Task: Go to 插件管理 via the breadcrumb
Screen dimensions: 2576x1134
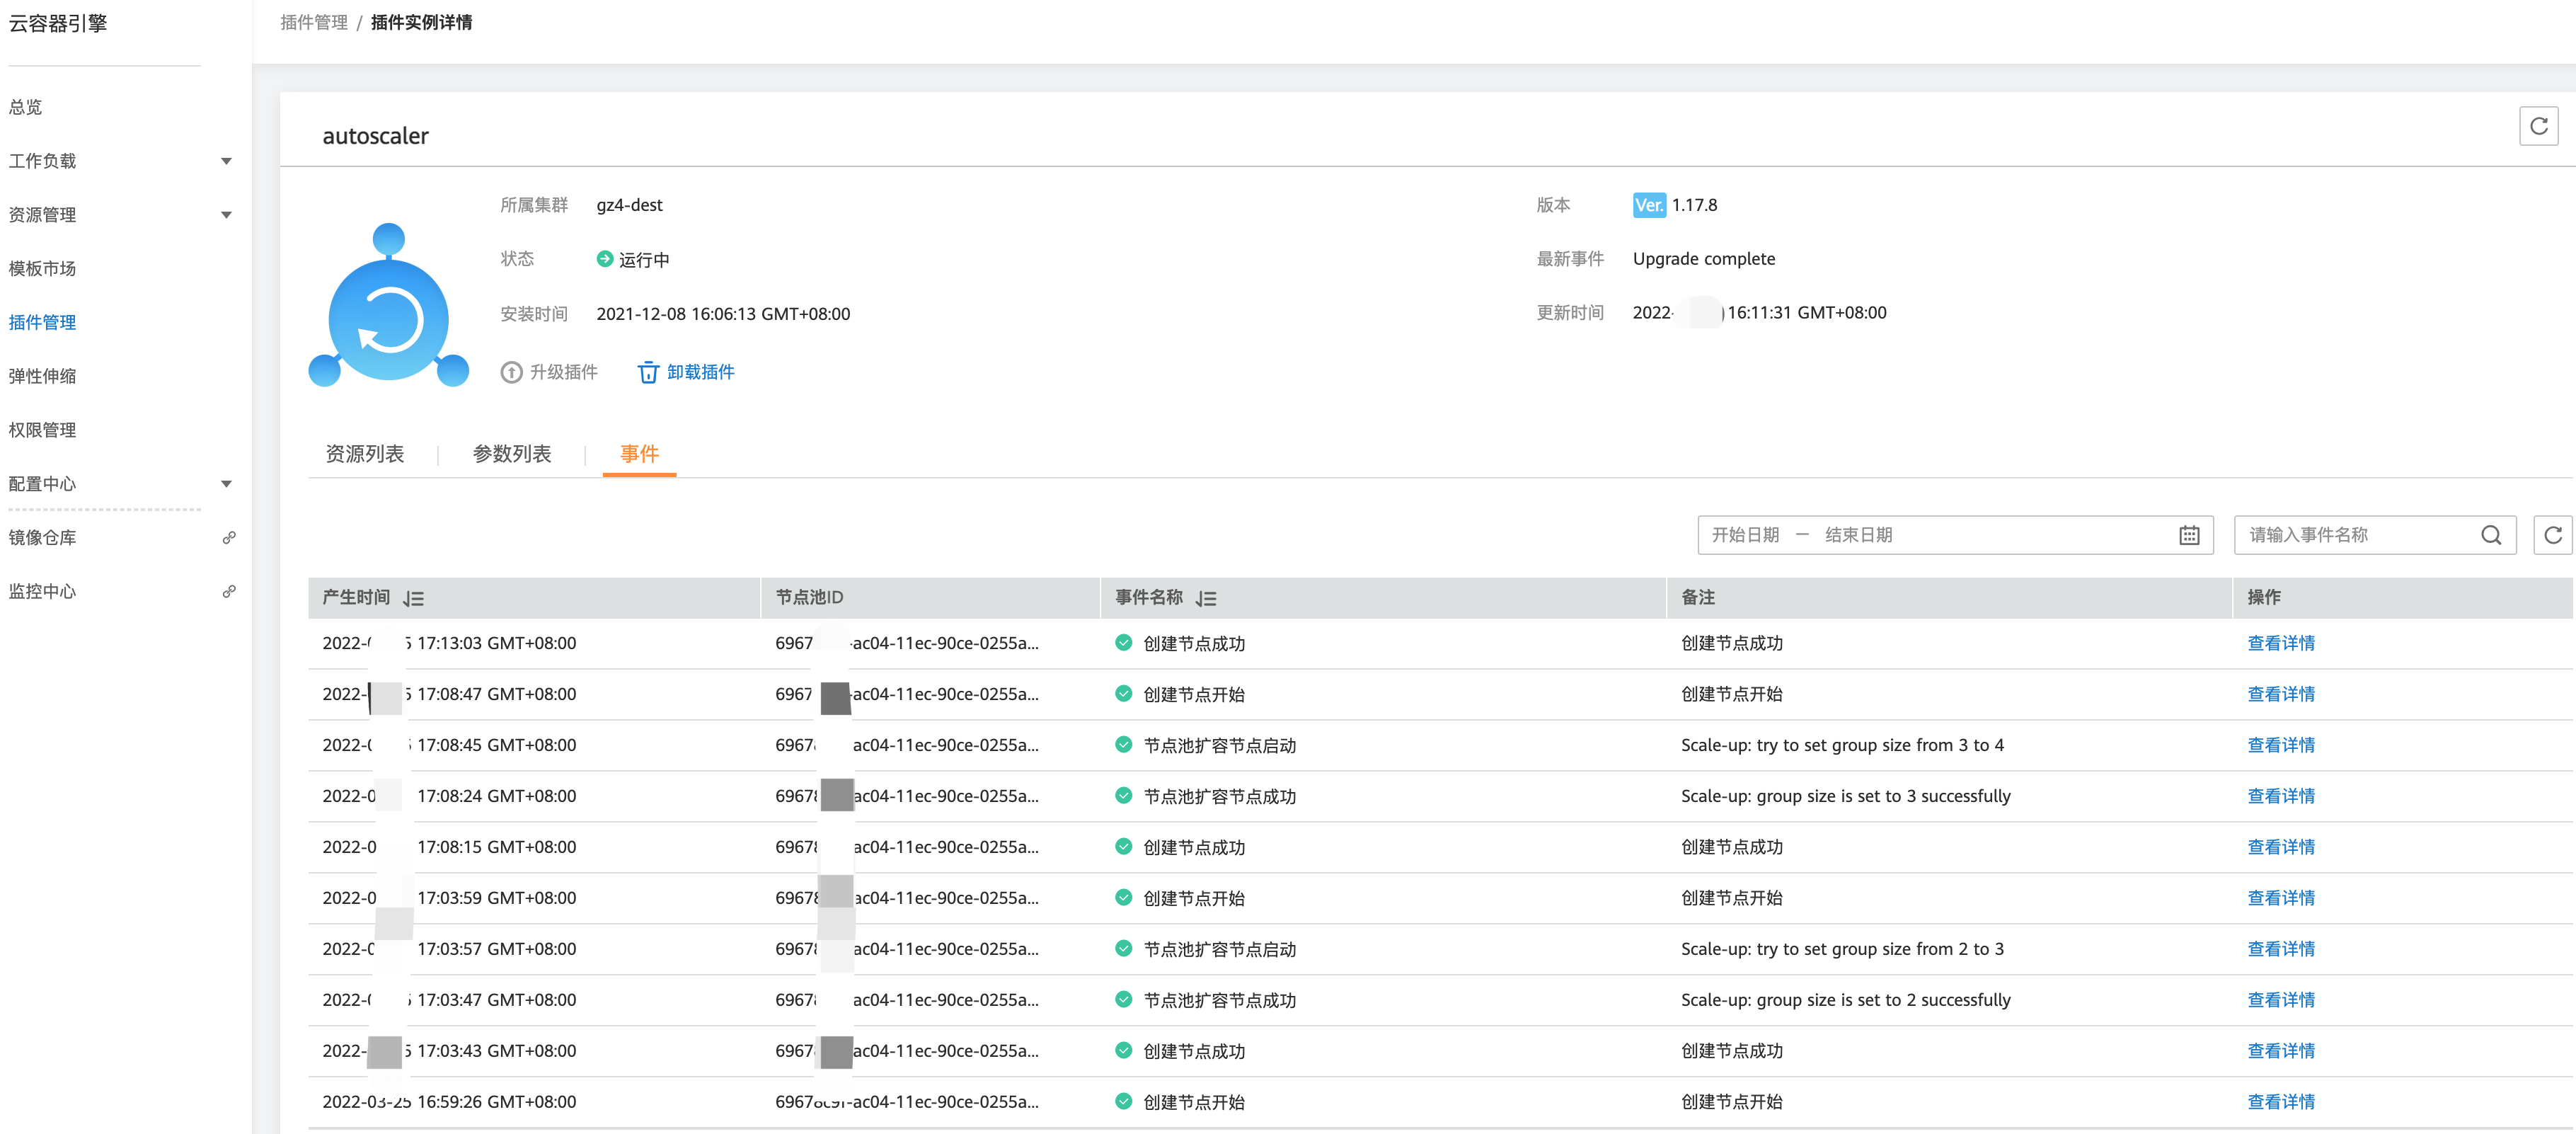Action: [313, 22]
